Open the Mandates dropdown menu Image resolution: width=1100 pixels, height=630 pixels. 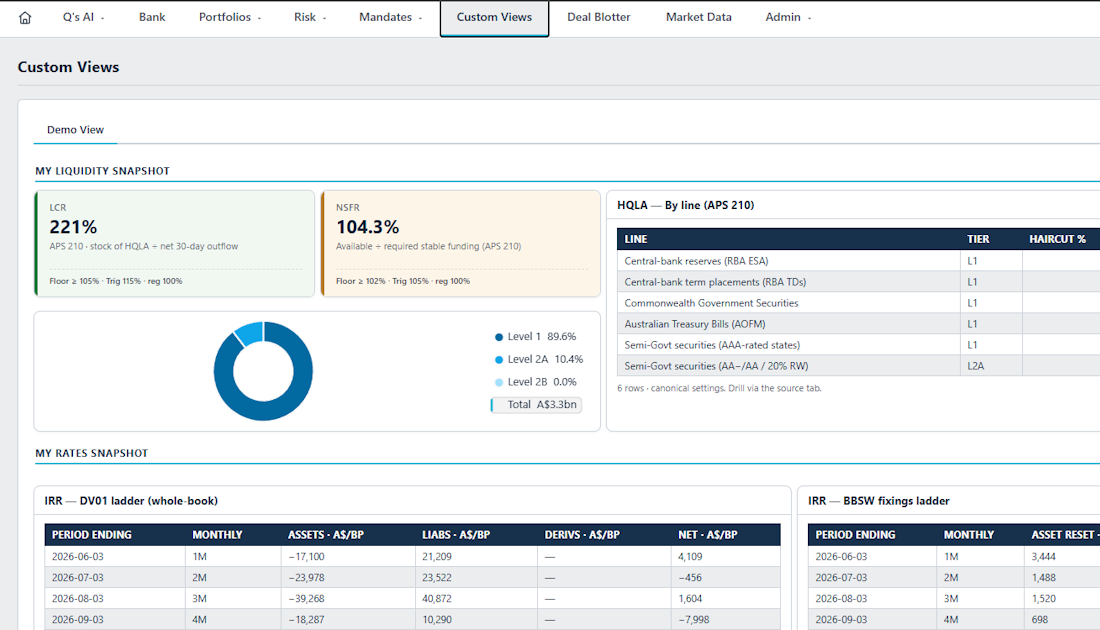(391, 18)
